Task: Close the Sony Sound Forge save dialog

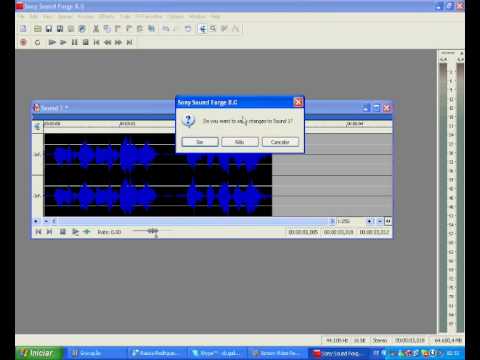Action: pyautogui.click(x=298, y=102)
